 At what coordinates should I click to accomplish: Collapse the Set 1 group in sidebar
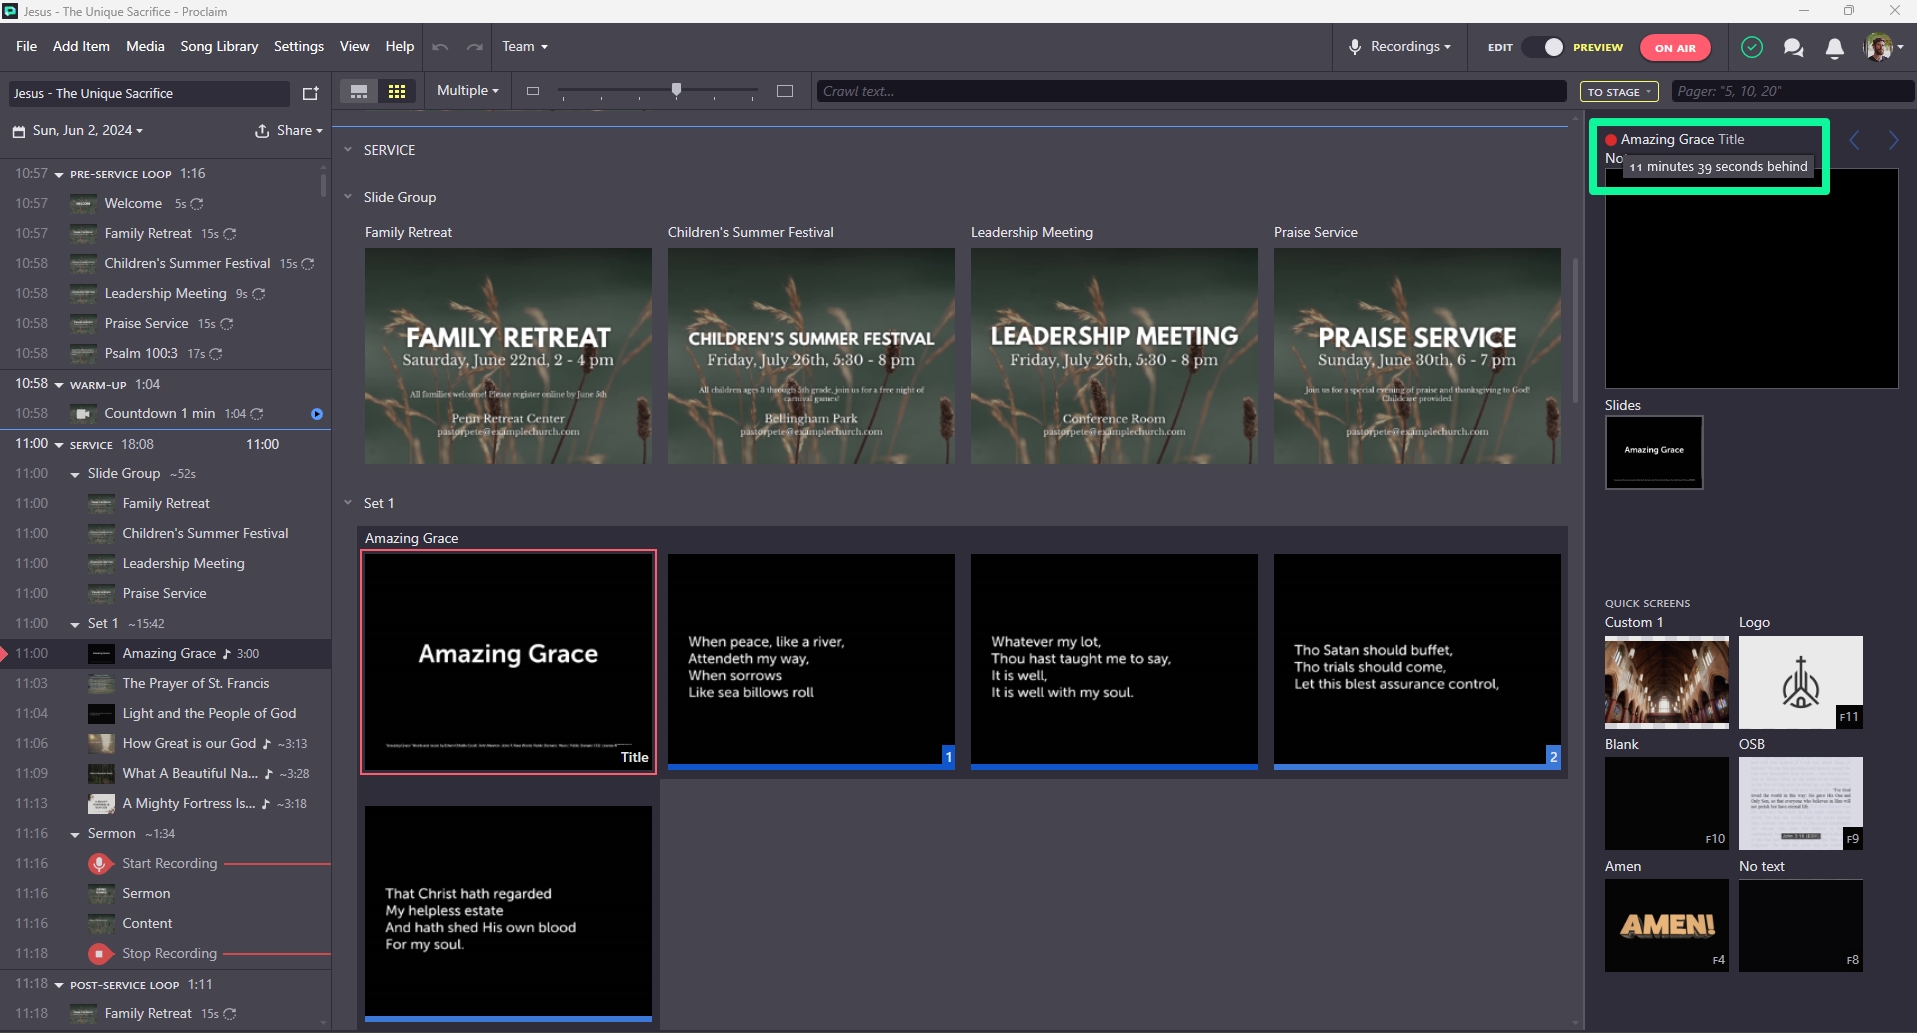tap(75, 624)
